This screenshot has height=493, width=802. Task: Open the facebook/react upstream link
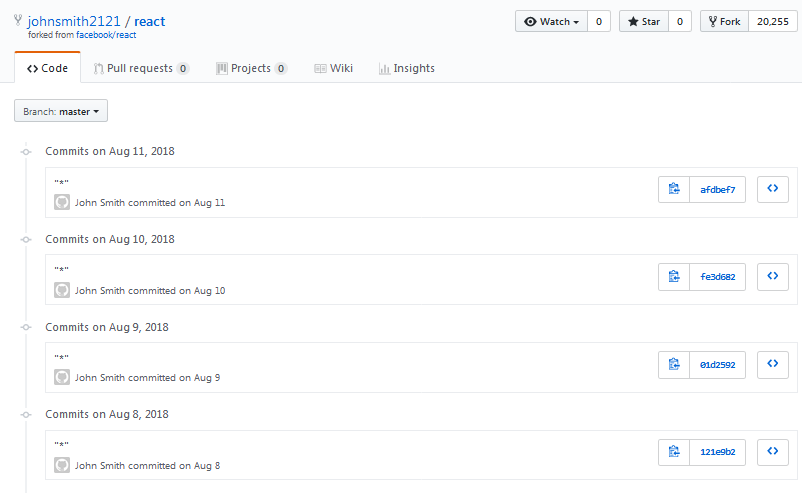(x=106, y=35)
